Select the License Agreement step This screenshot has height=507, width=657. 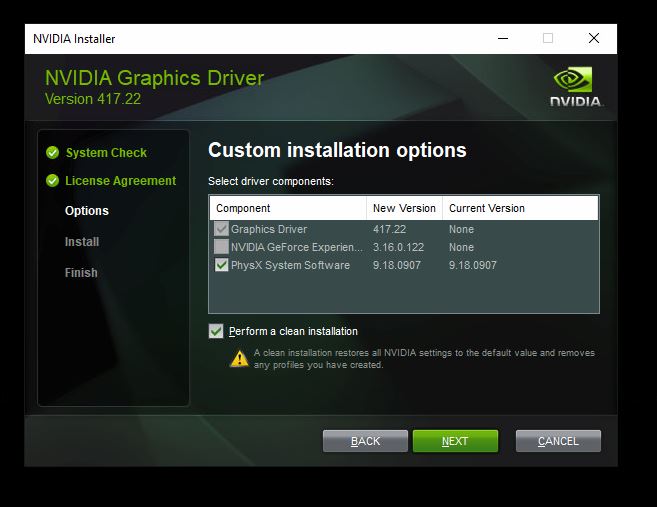point(121,181)
